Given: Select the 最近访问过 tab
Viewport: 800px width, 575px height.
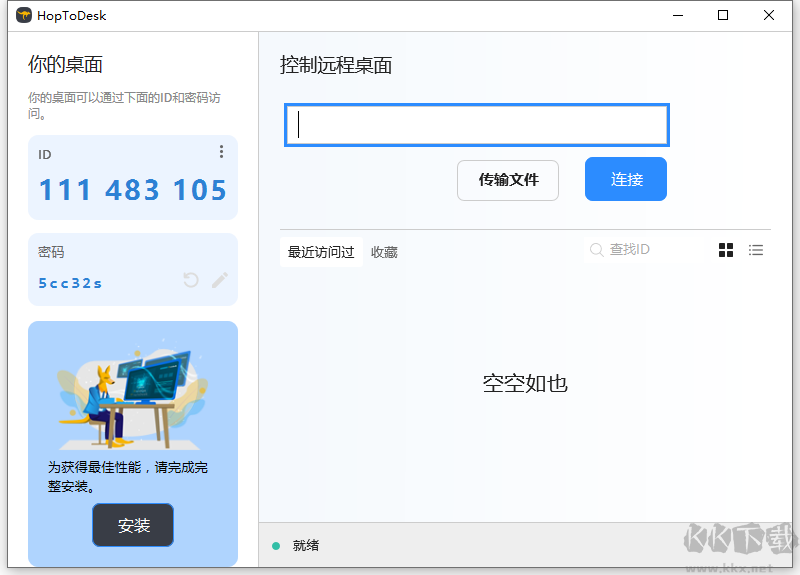Looking at the screenshot, I should point(321,252).
